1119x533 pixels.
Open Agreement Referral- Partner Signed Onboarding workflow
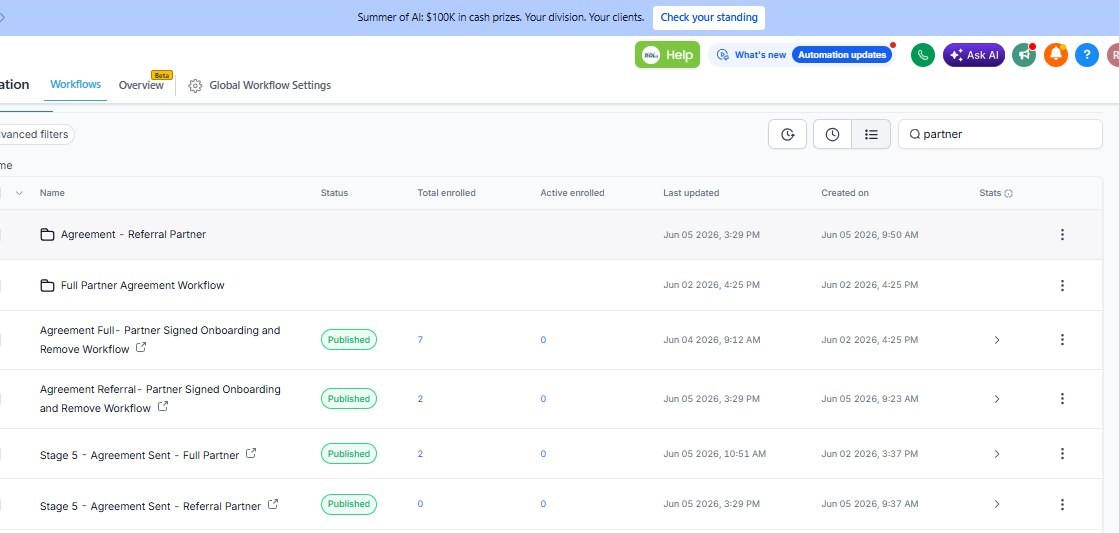point(160,399)
